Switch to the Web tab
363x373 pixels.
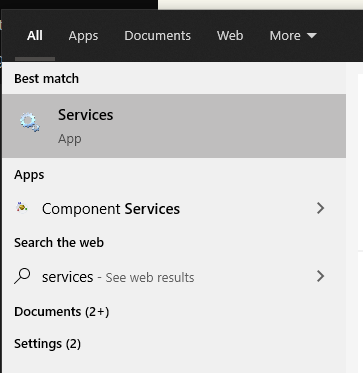point(230,36)
